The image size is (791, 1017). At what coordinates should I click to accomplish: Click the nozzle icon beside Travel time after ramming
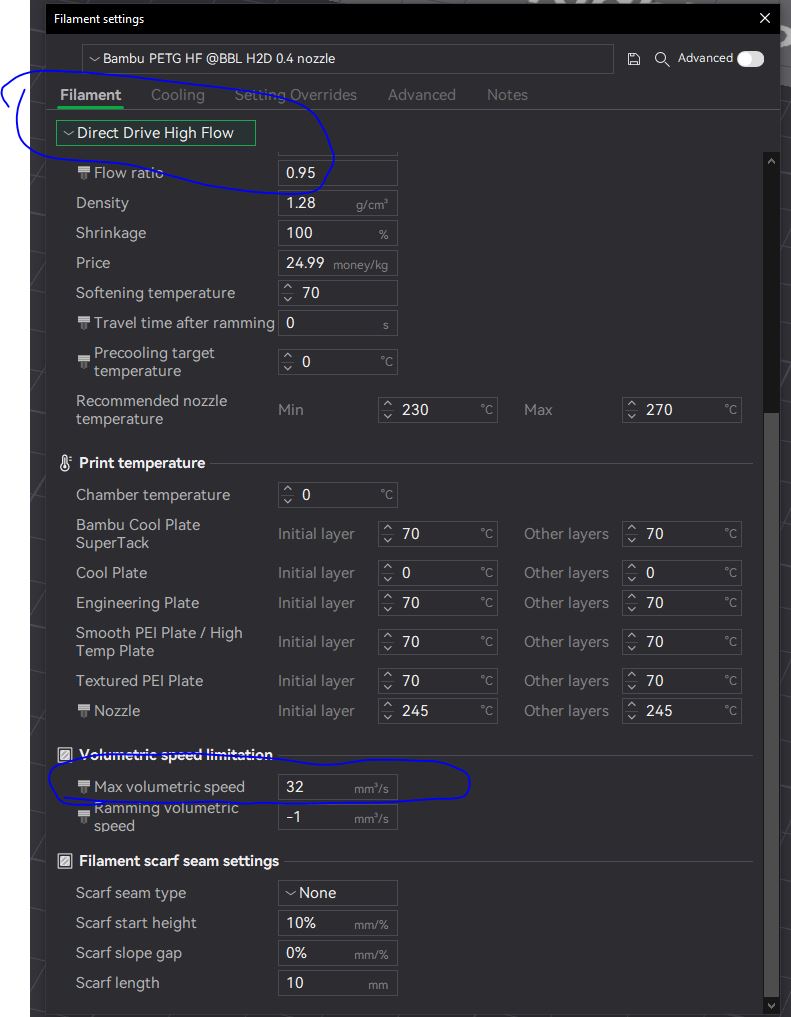84,323
